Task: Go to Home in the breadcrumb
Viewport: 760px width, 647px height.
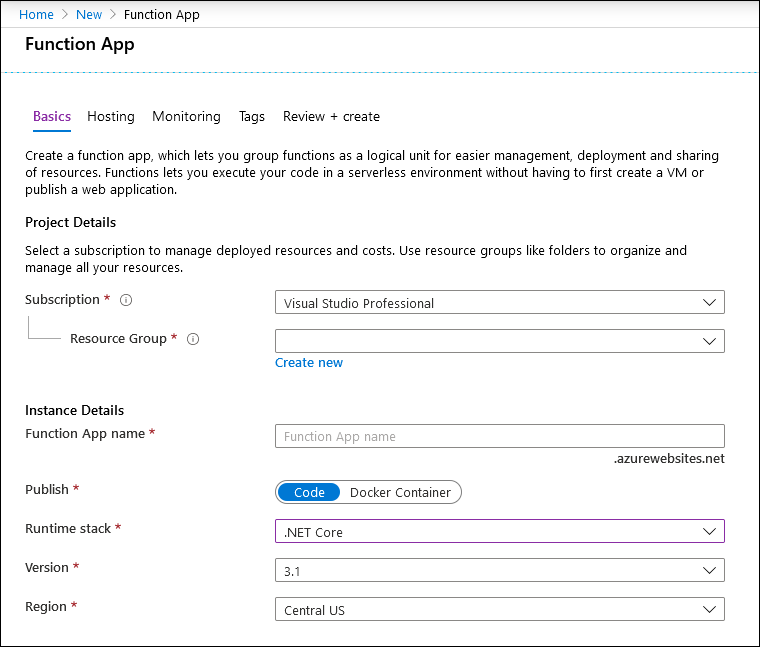Action: (36, 15)
